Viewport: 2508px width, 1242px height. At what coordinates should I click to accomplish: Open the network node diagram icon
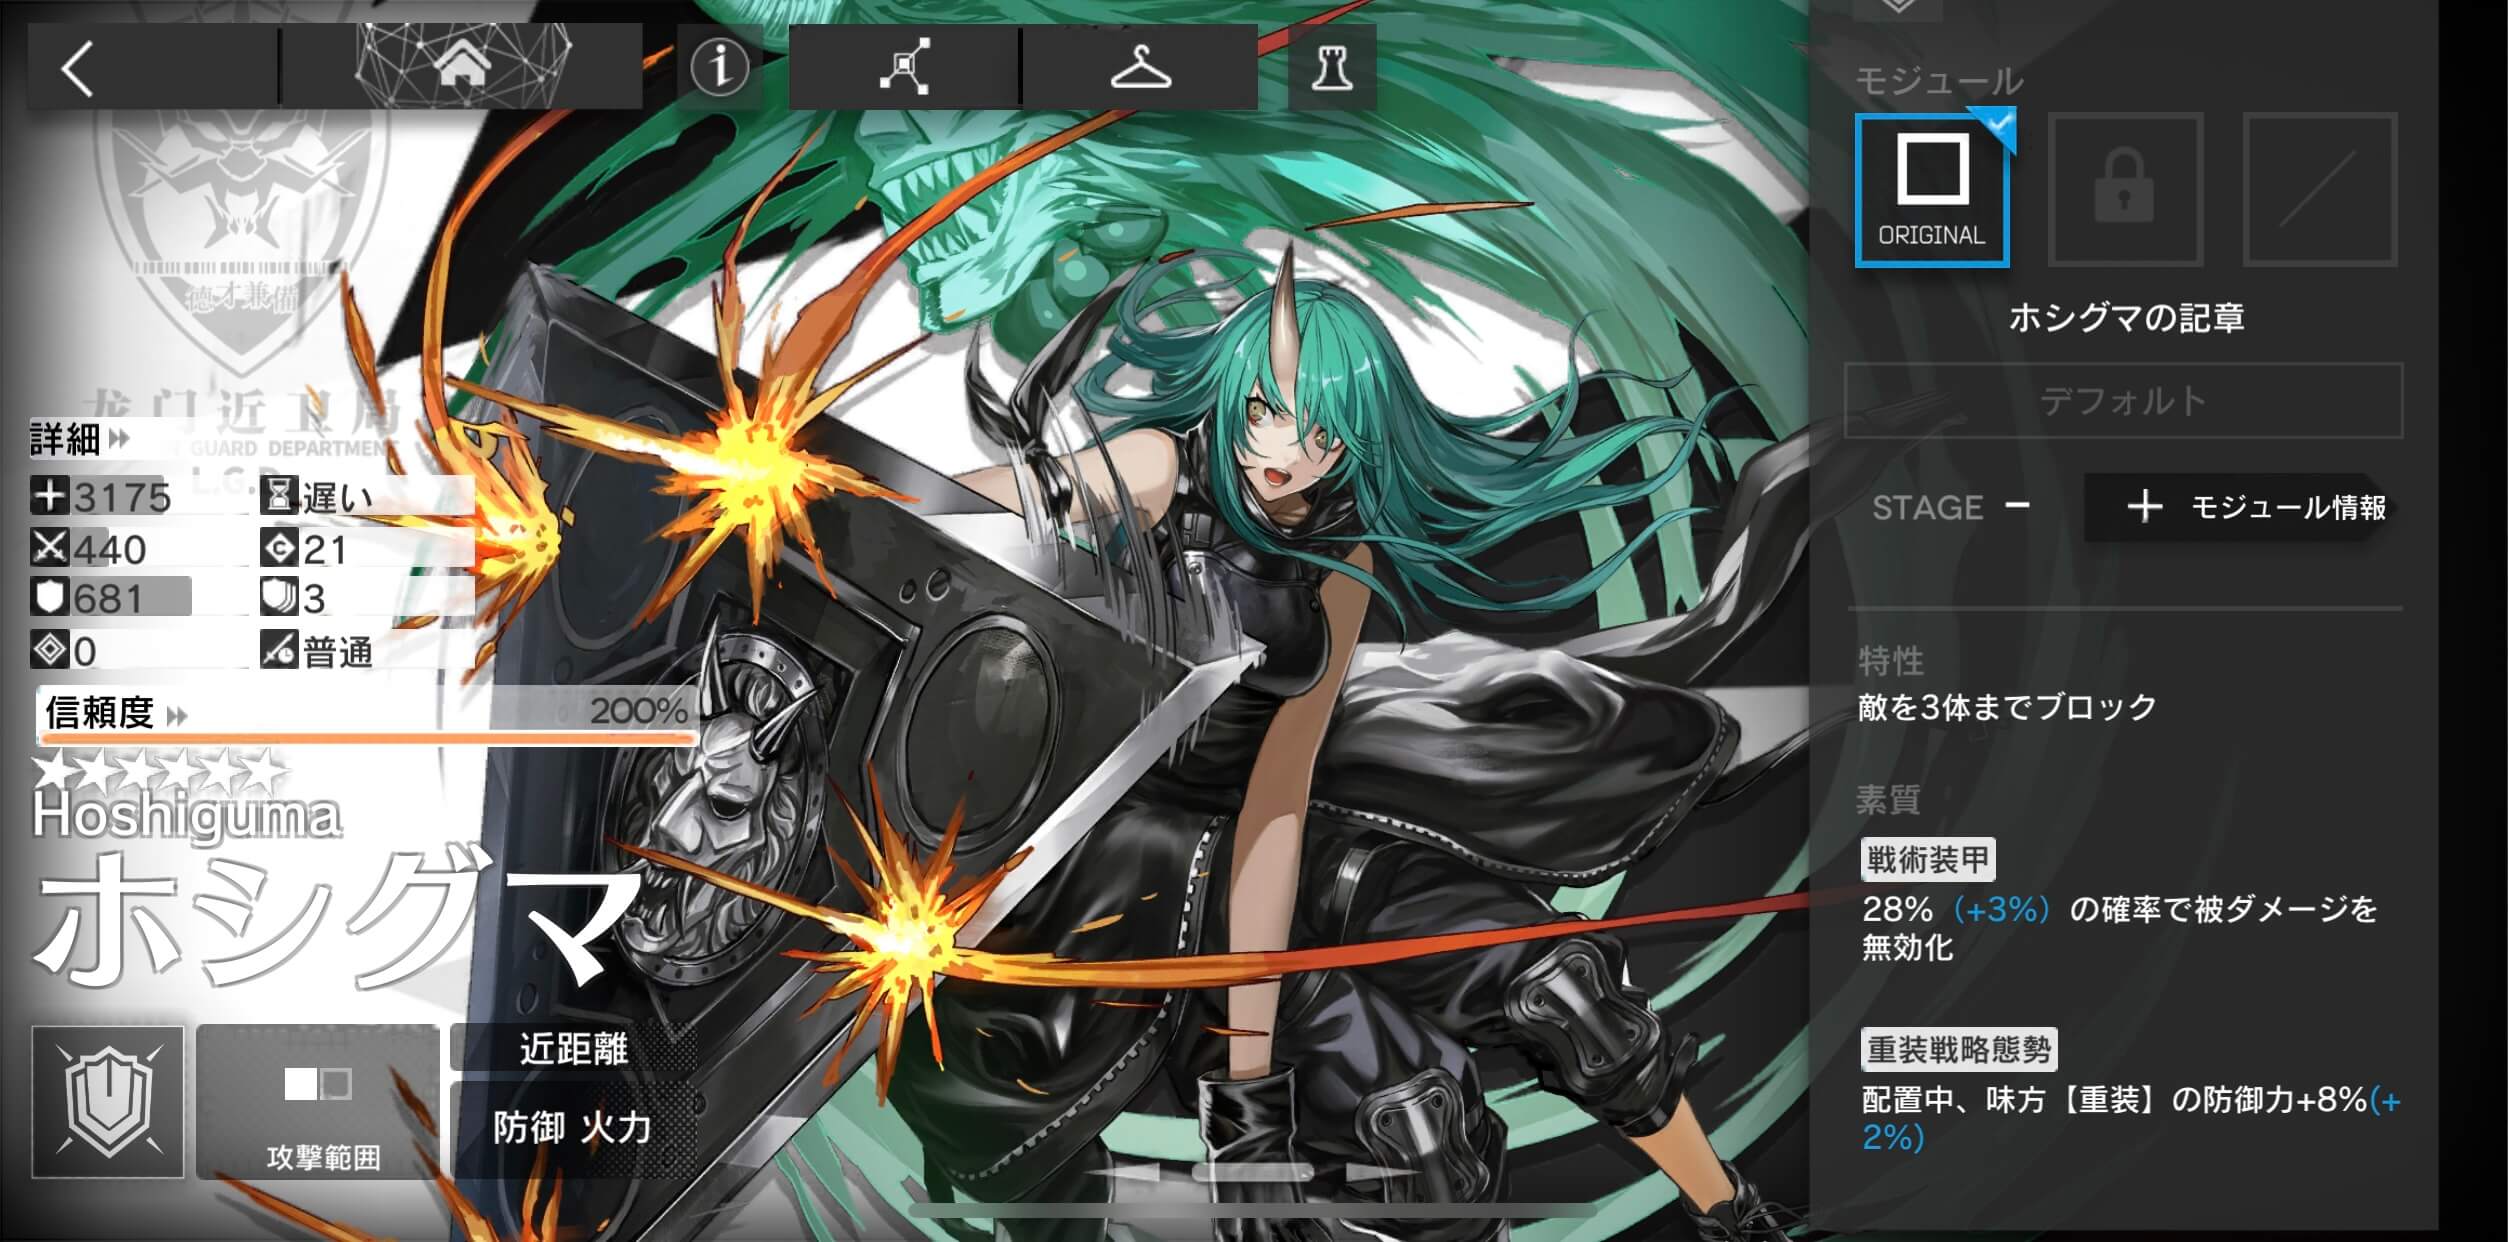[x=904, y=67]
